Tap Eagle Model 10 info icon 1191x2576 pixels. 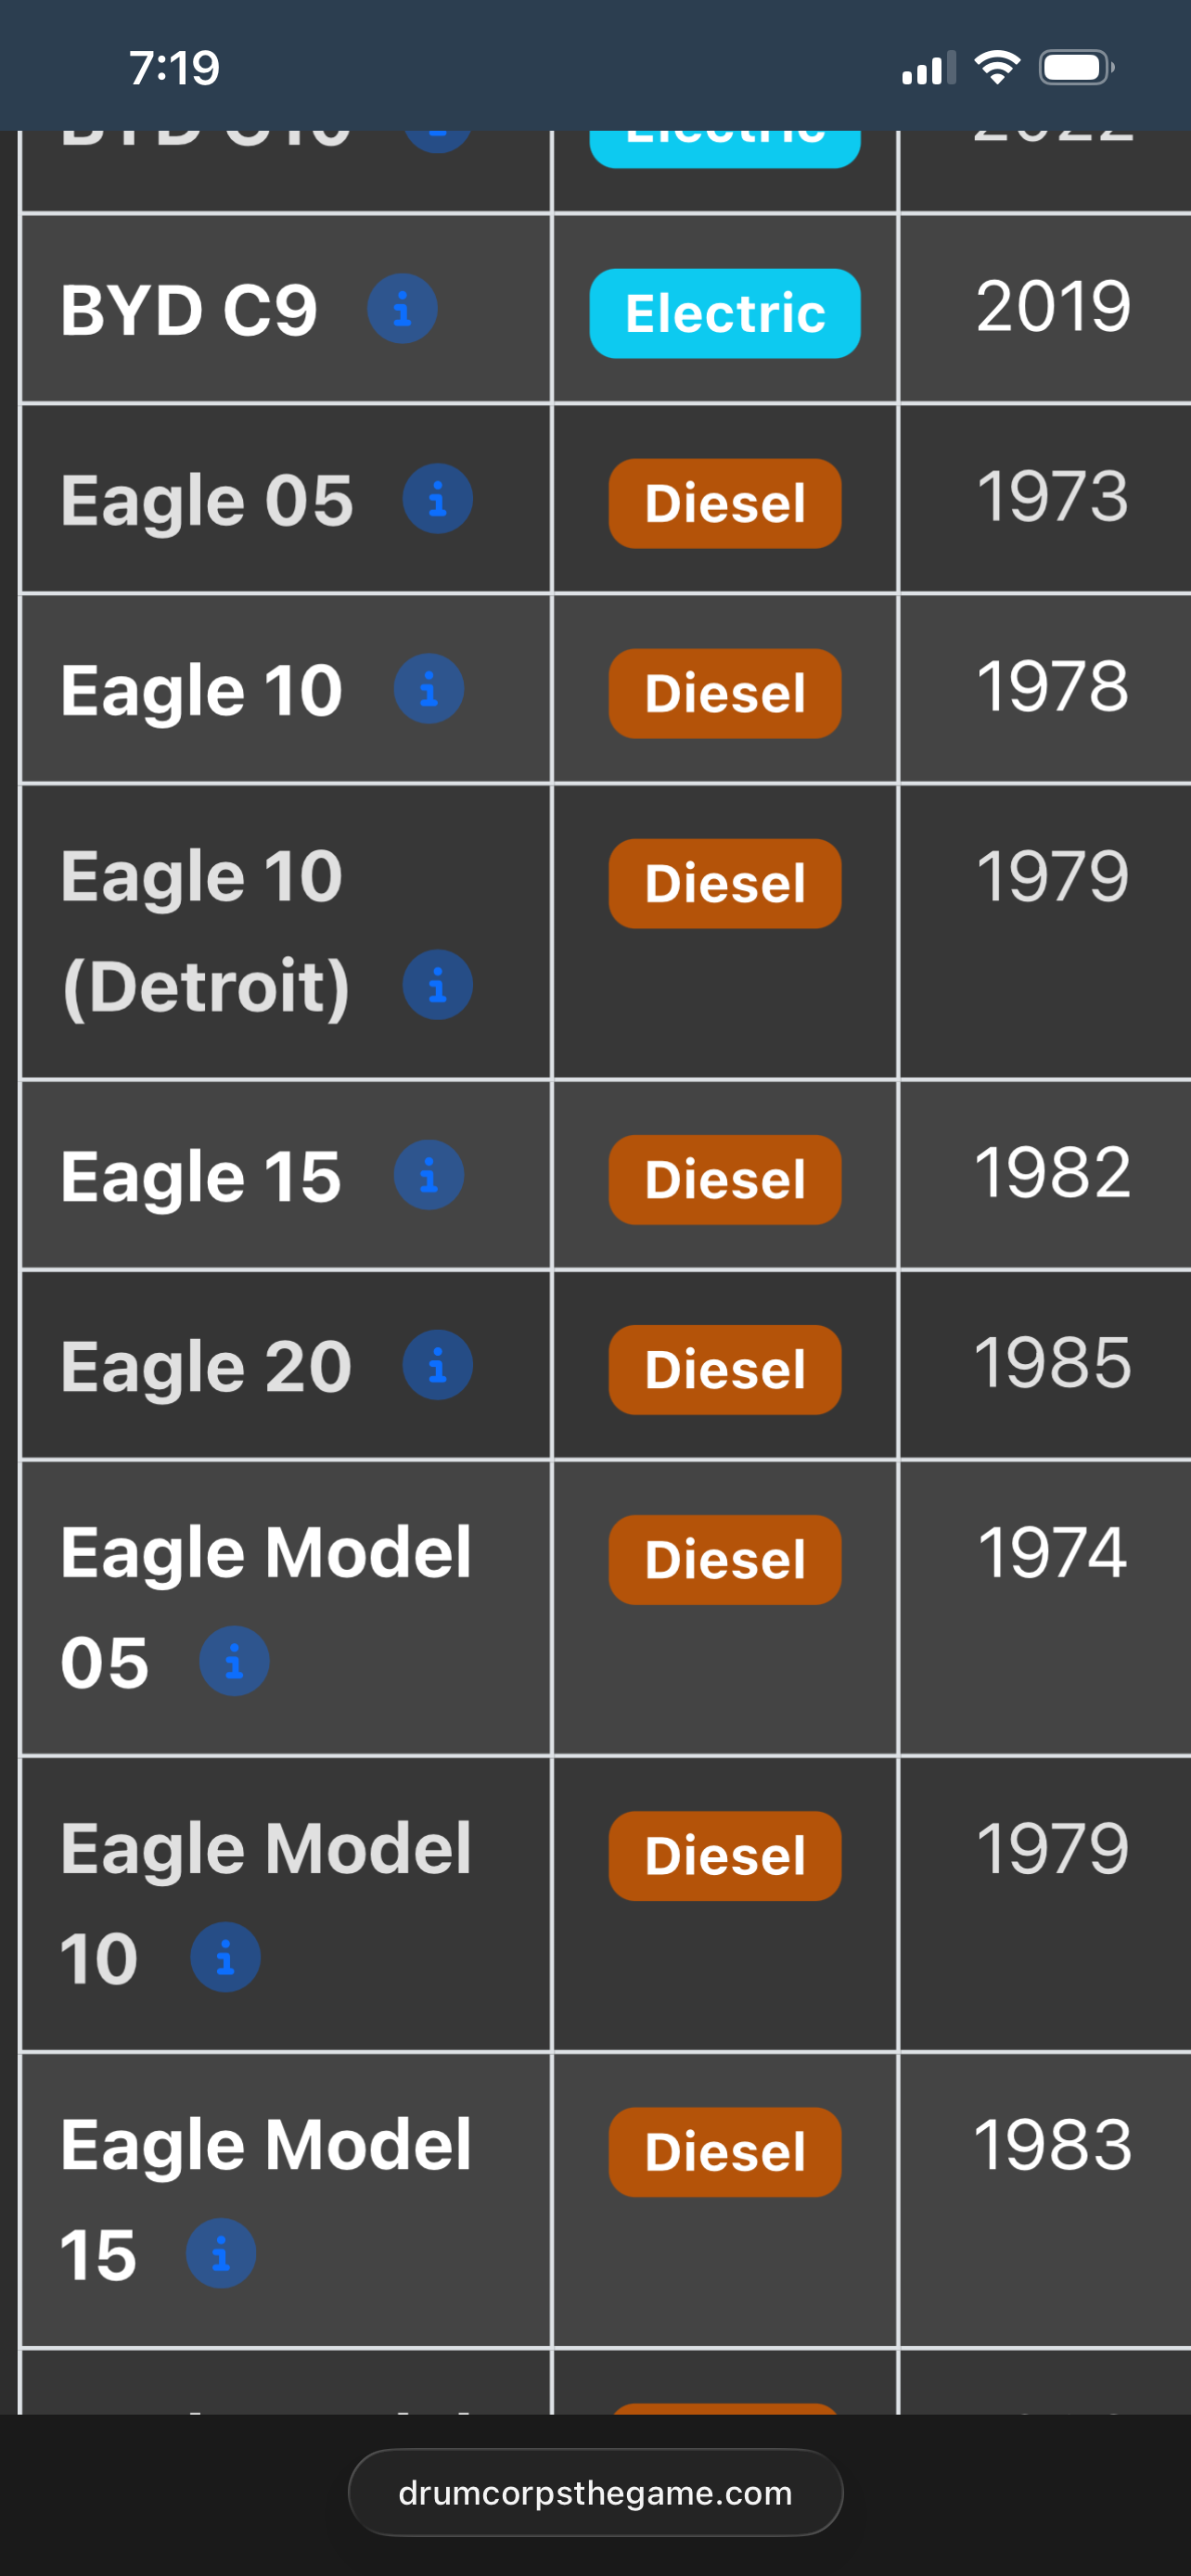pos(225,1957)
